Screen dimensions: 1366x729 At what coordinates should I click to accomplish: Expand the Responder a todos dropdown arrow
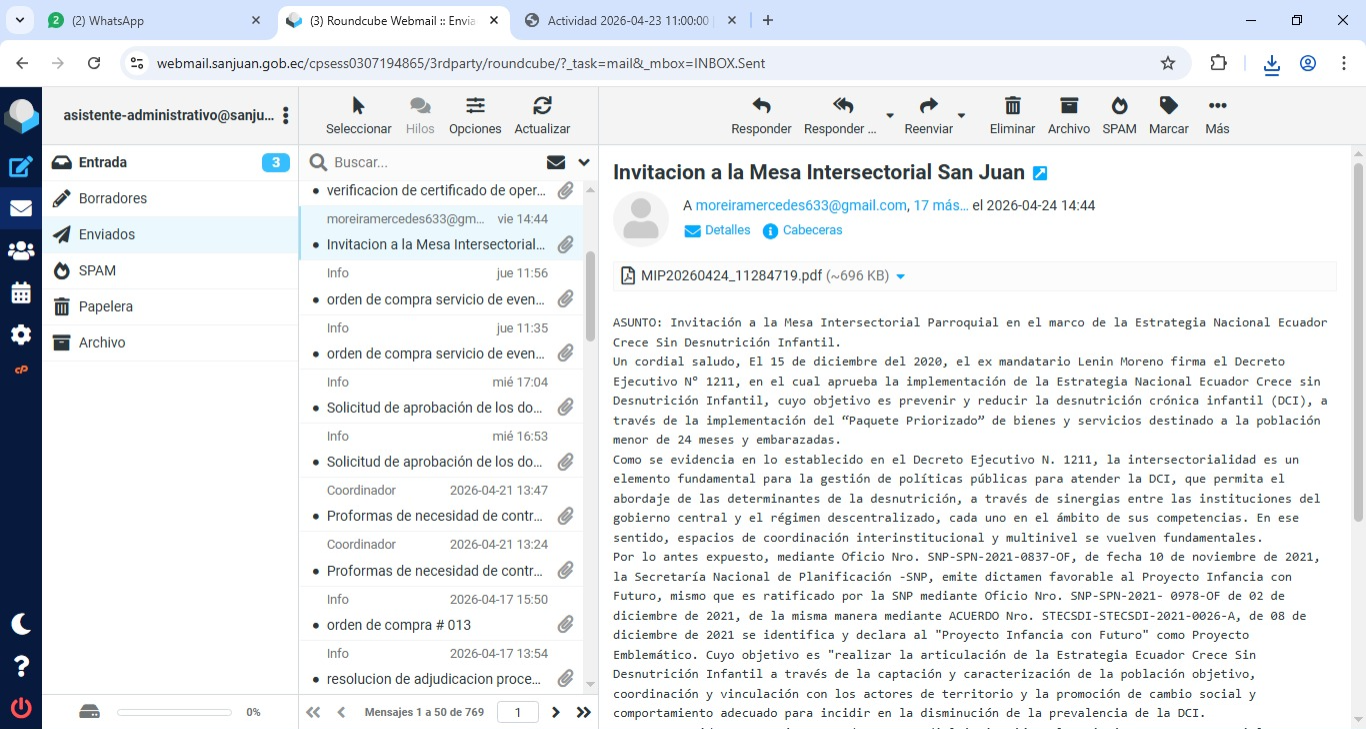(890, 116)
